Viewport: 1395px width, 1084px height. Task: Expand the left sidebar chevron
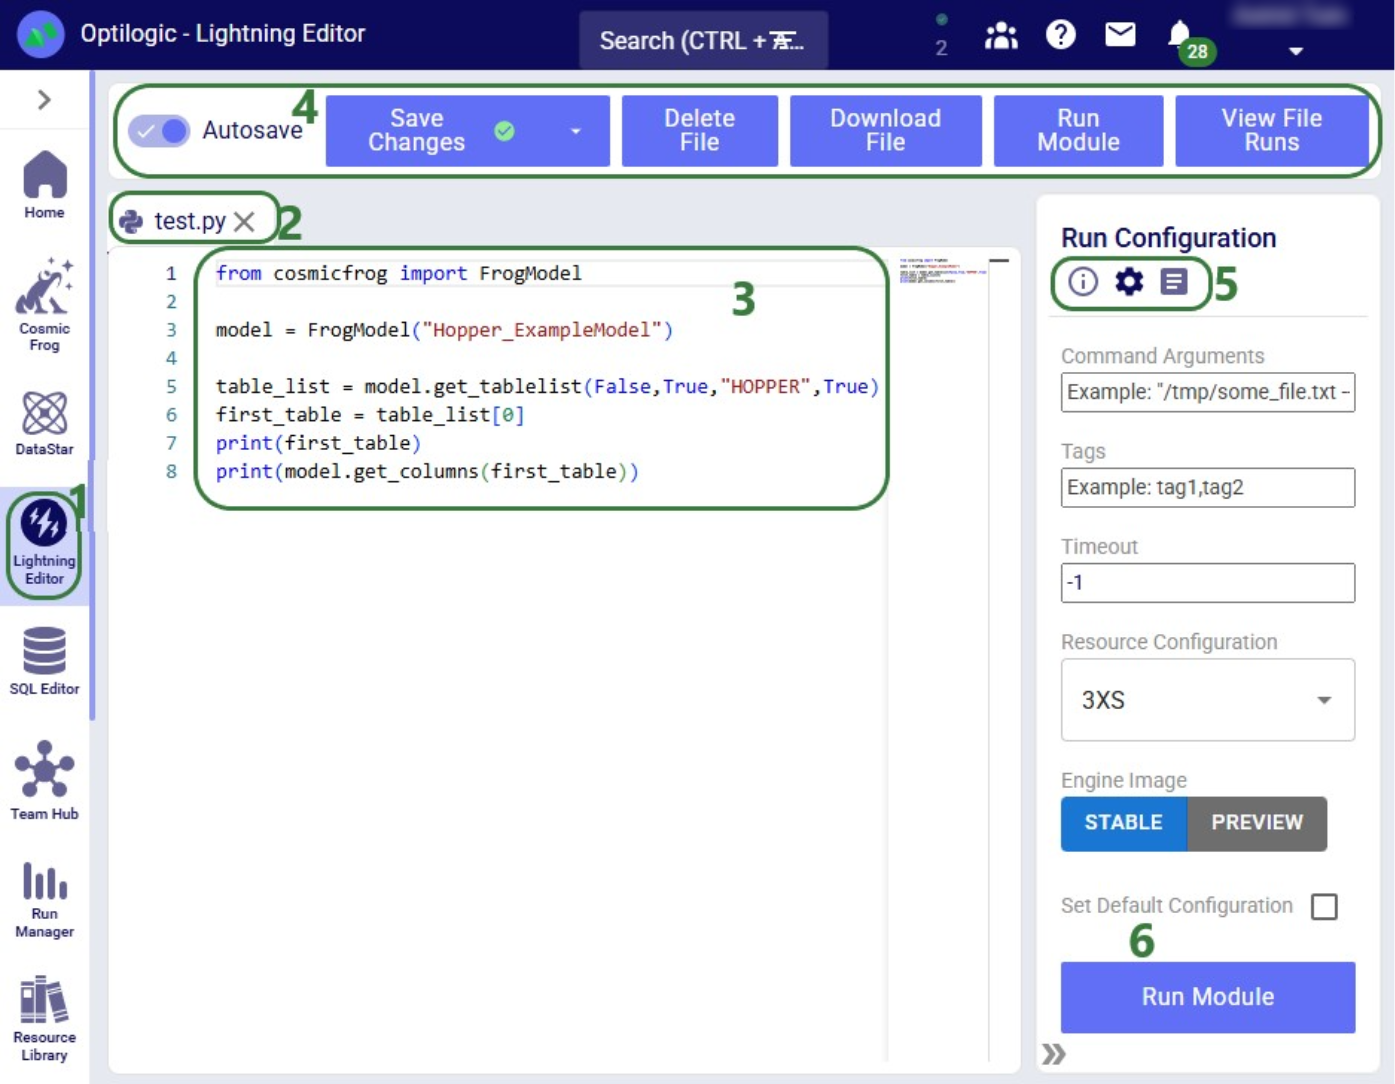point(44,100)
